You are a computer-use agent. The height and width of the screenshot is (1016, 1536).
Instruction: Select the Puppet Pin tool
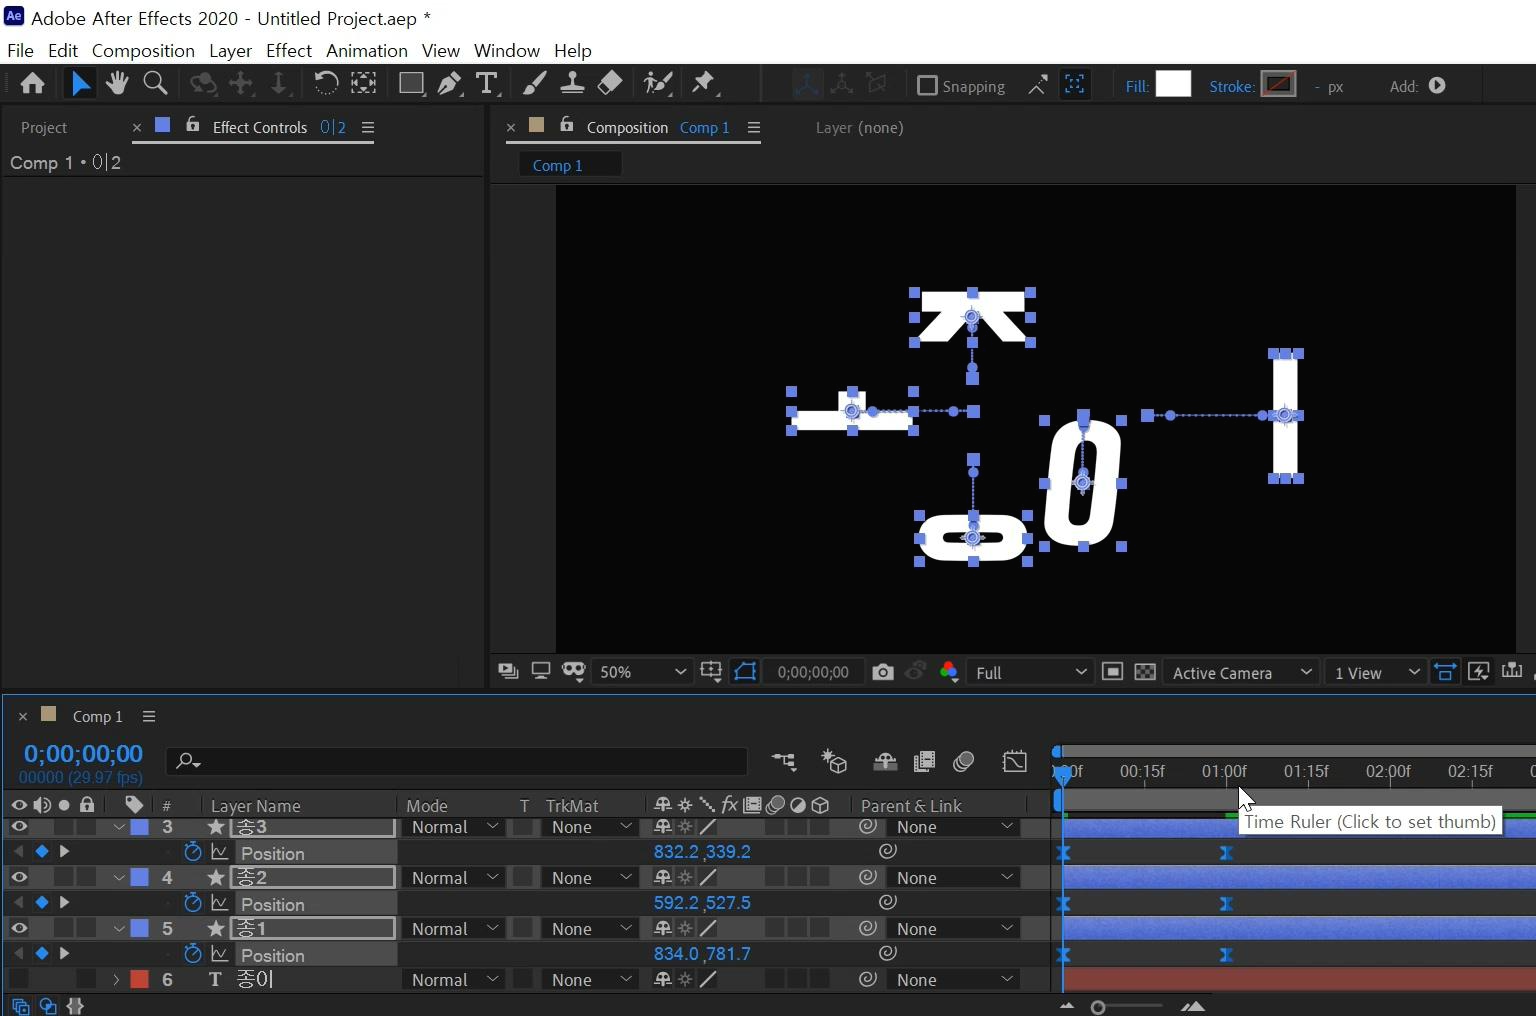coord(704,84)
